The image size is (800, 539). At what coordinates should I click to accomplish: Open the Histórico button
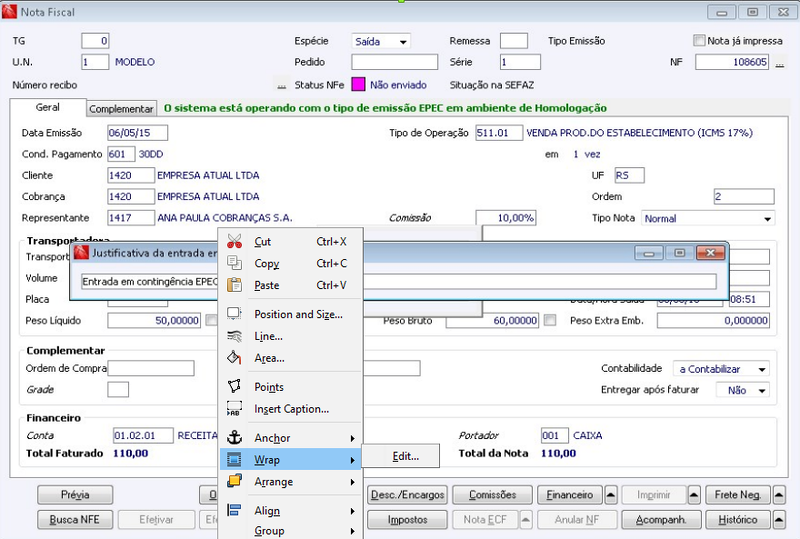738,520
